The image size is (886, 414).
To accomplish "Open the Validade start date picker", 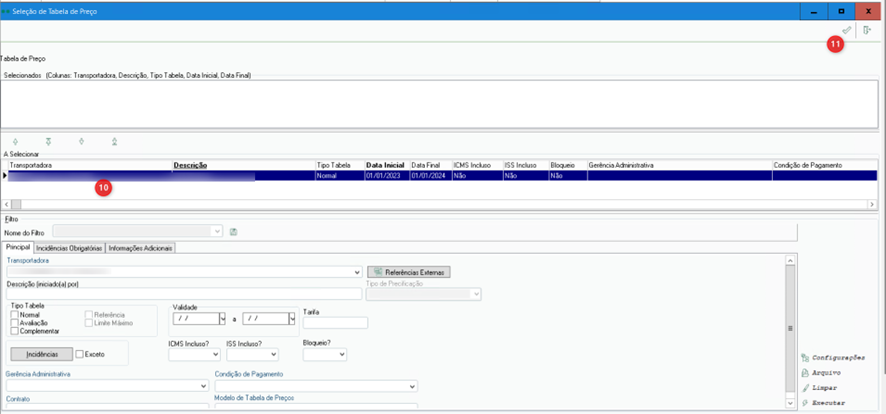I will (x=223, y=319).
